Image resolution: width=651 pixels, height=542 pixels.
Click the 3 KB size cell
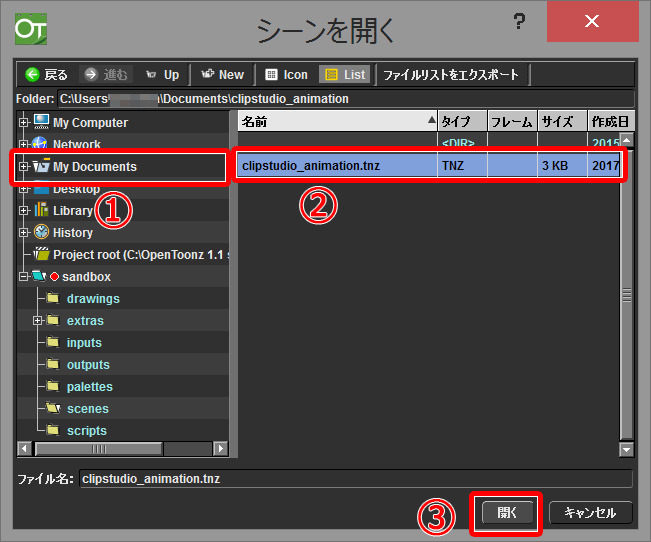562,166
